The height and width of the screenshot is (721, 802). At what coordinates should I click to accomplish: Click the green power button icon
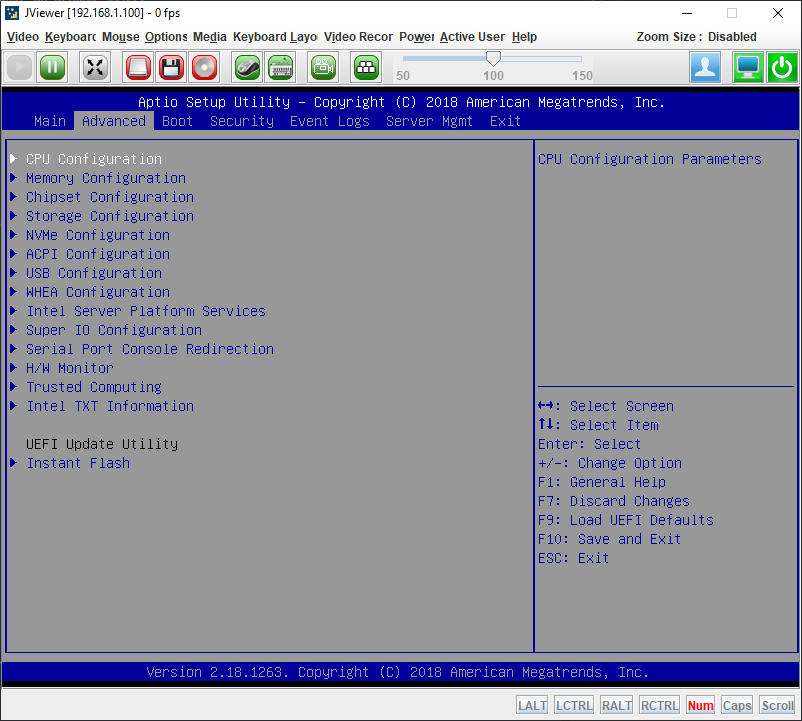coord(782,67)
